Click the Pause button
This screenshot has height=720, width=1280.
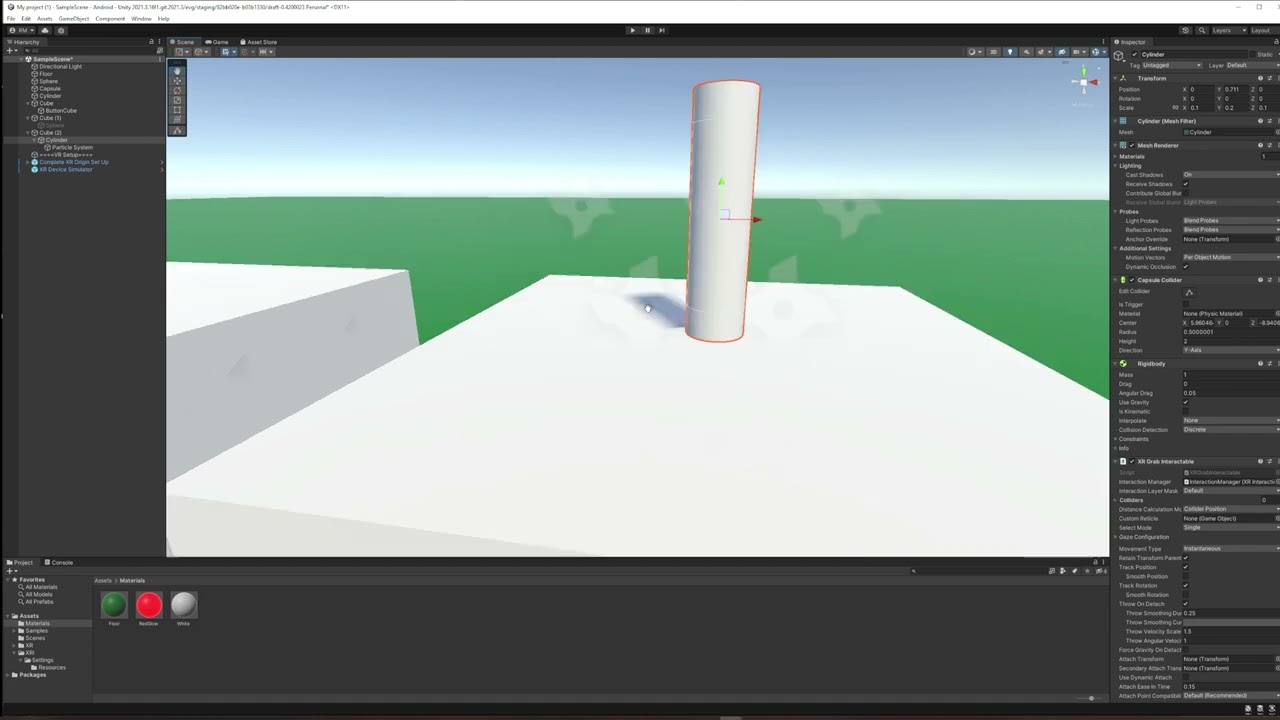647,30
